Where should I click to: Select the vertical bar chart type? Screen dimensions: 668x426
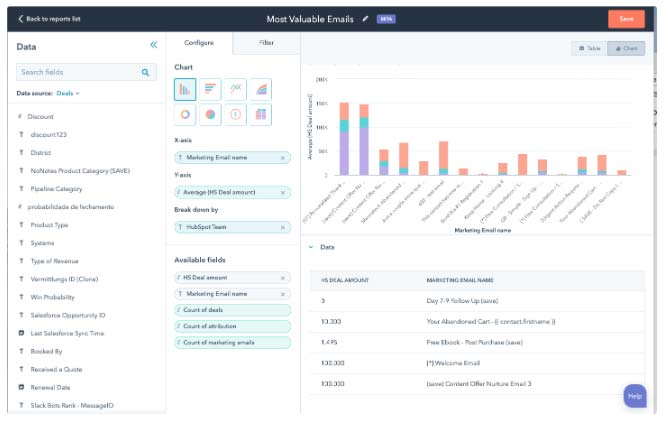[185, 89]
